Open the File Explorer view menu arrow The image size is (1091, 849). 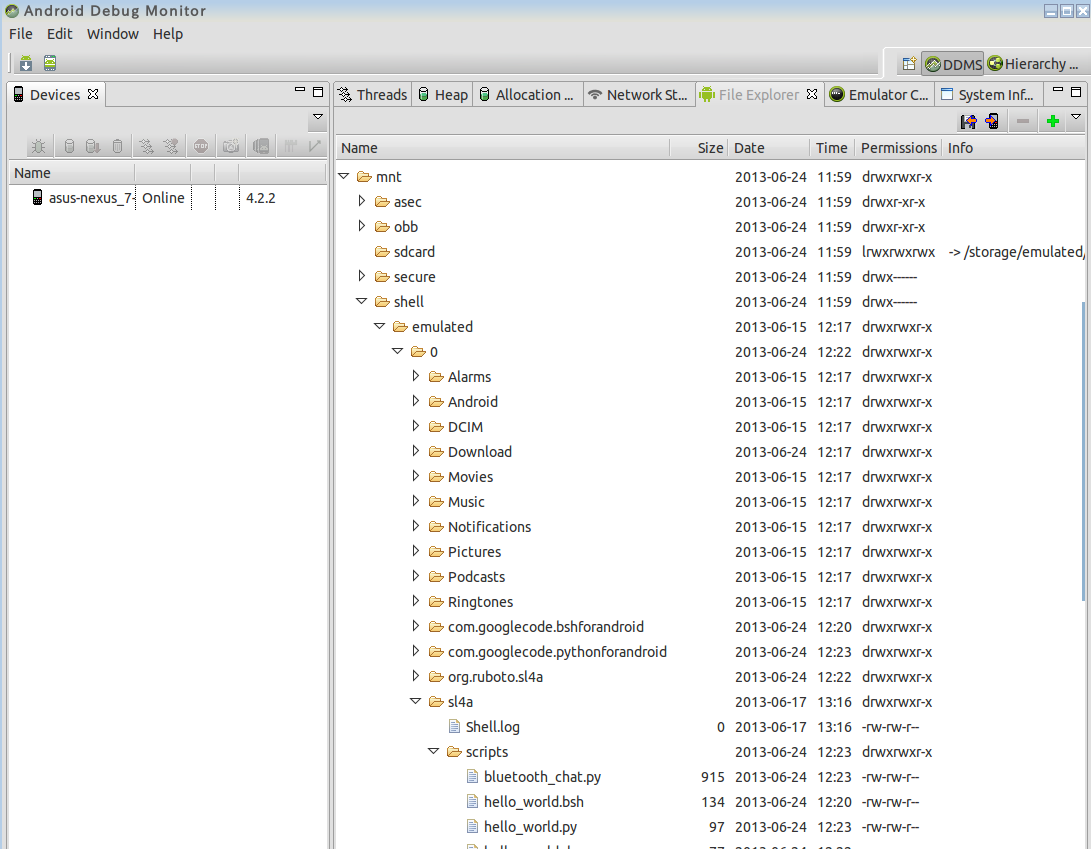pos(1076,117)
